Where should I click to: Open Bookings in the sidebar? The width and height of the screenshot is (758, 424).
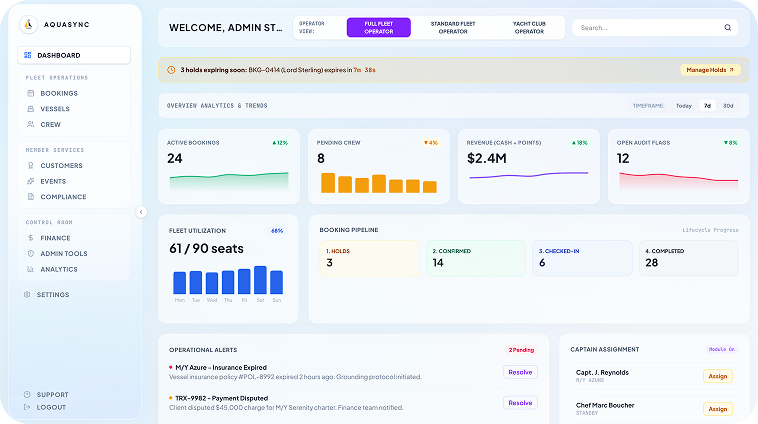pyautogui.click(x=74, y=93)
